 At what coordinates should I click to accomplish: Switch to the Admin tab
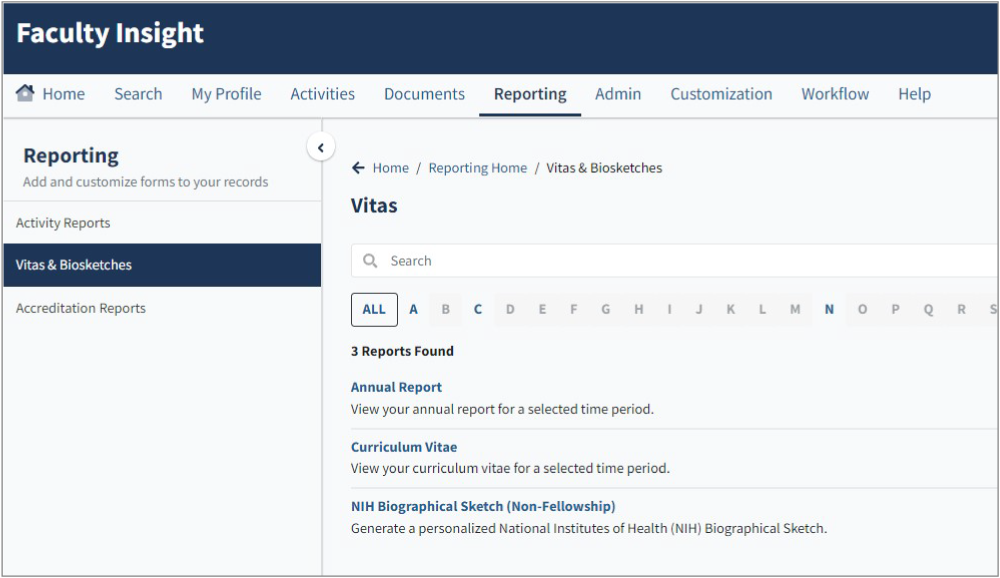pyautogui.click(x=618, y=94)
